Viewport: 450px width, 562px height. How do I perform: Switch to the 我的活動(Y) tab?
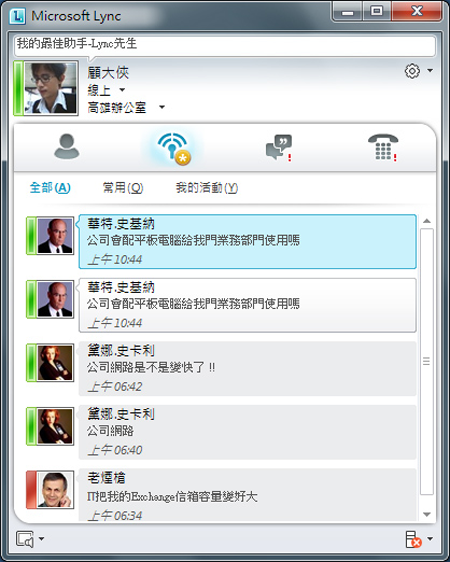[207, 187]
